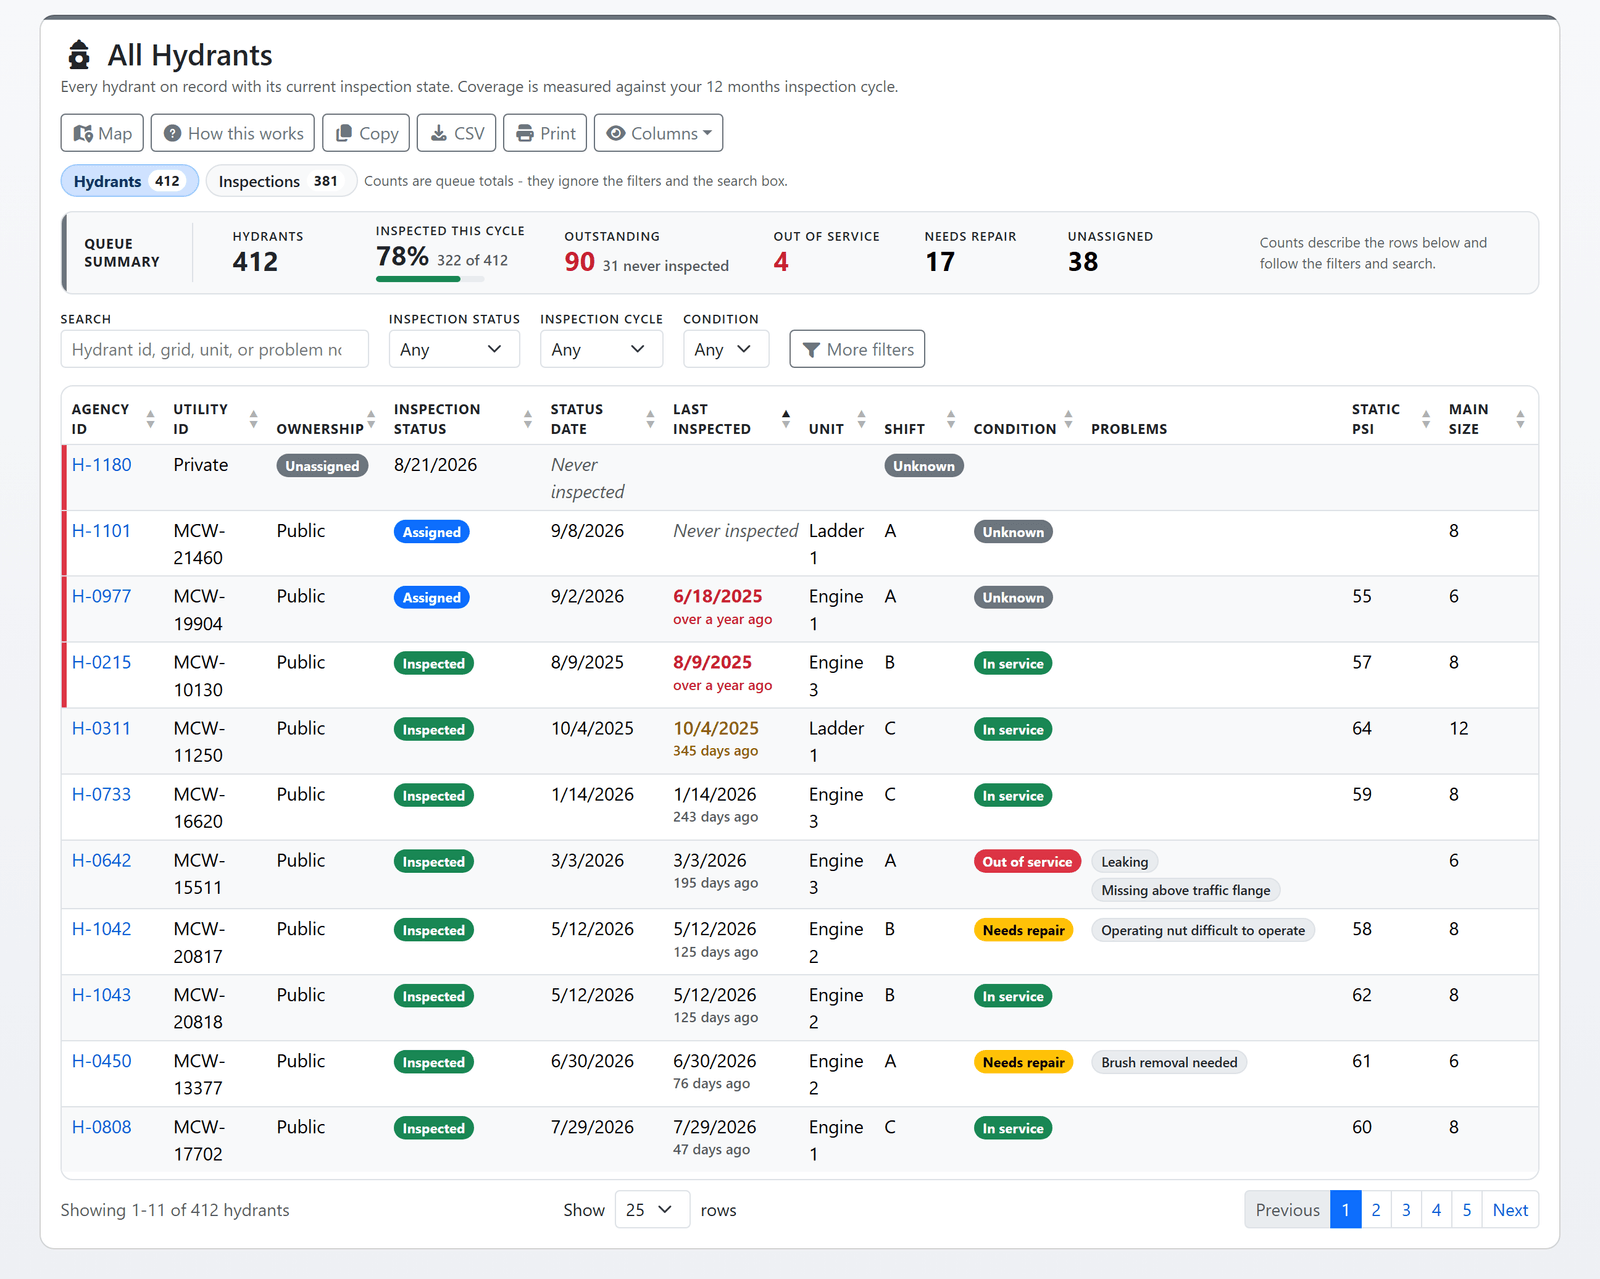Click Brush removal needed tag
Screen dimensions: 1600x1279
click(1169, 1062)
